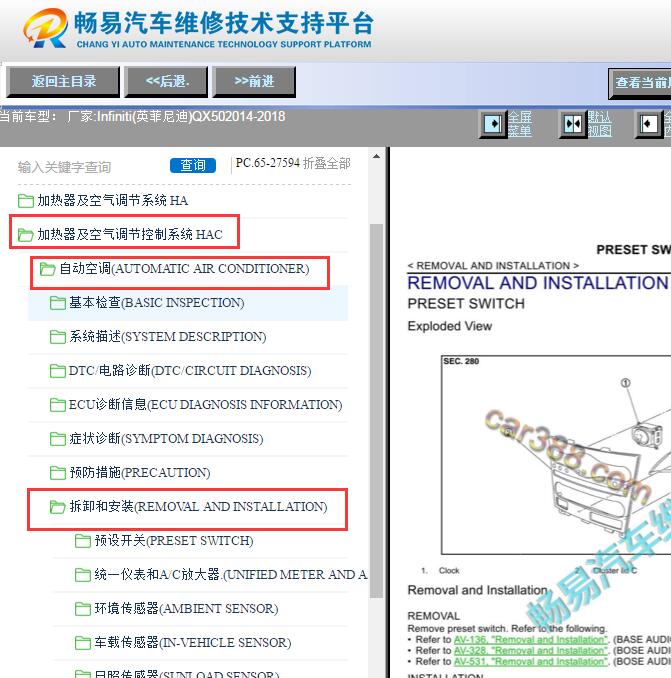
Task: Click folder icon of 预设开关 Preset Switch
Action: (x=83, y=541)
